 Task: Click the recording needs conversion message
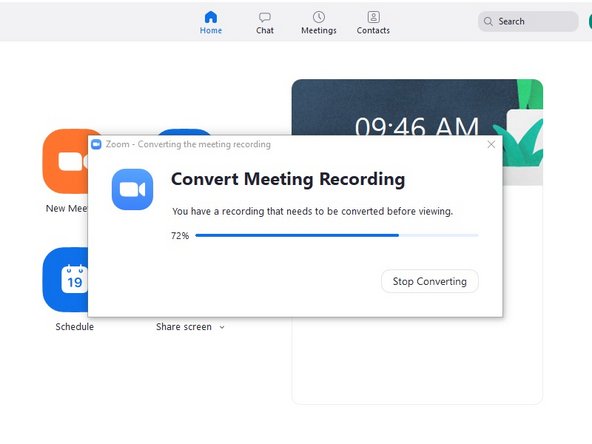(x=312, y=211)
